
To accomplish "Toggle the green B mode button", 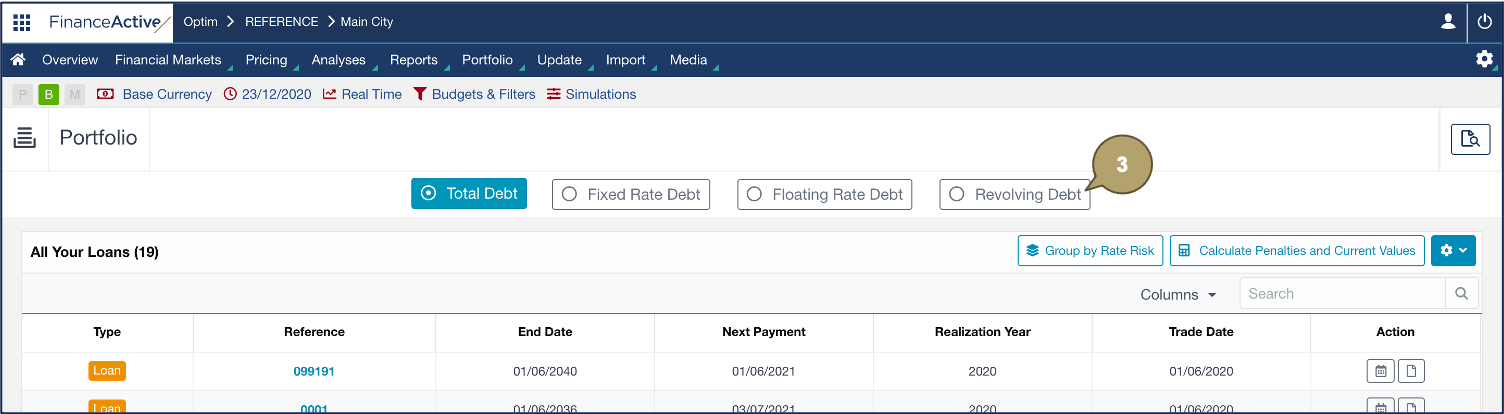I will click(48, 94).
